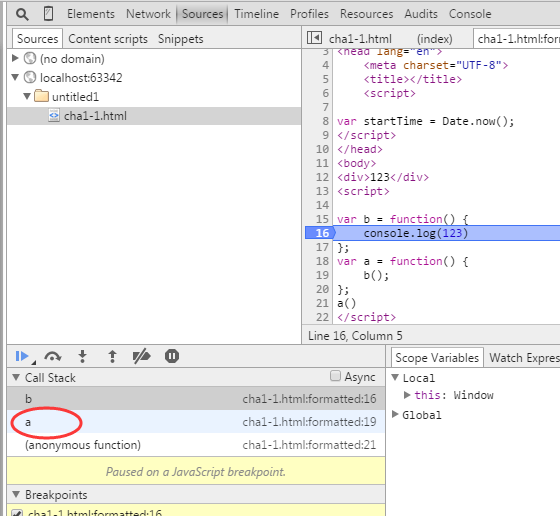
Task: Open link cha1-1.html:formatted:19
Action: (x=309, y=422)
